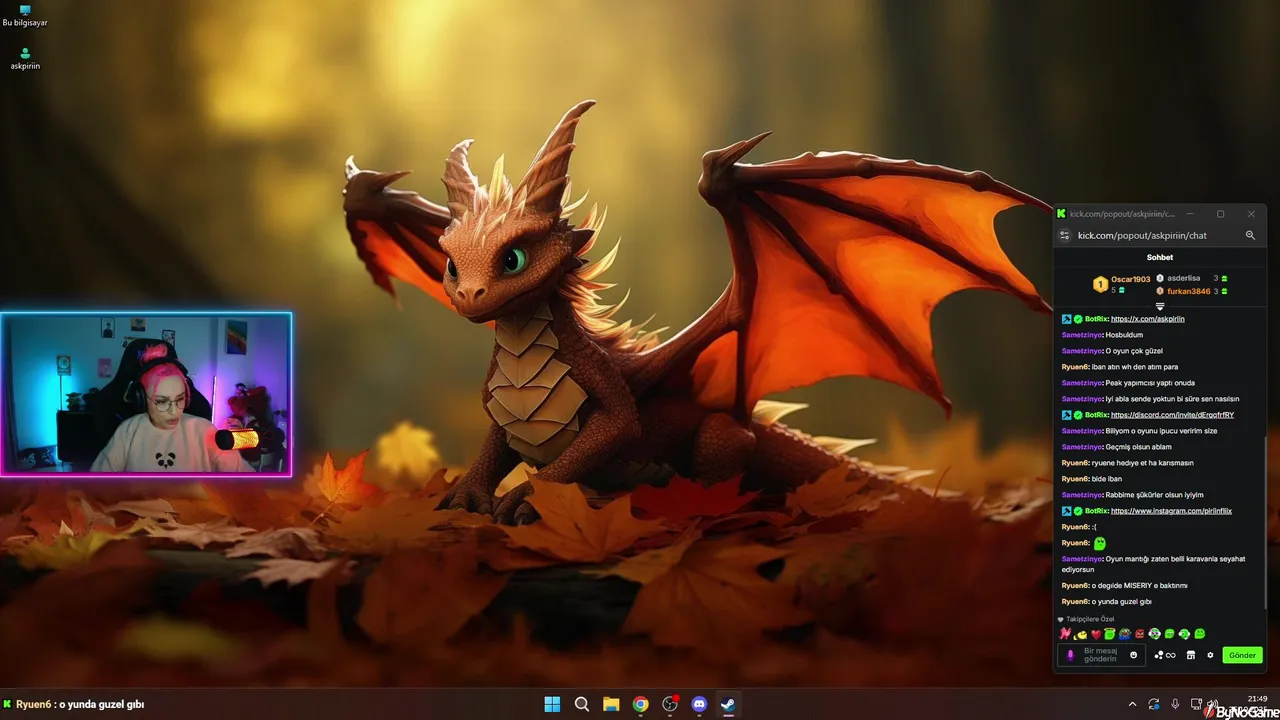Insert the last green ghost emote in the row

(1200, 634)
